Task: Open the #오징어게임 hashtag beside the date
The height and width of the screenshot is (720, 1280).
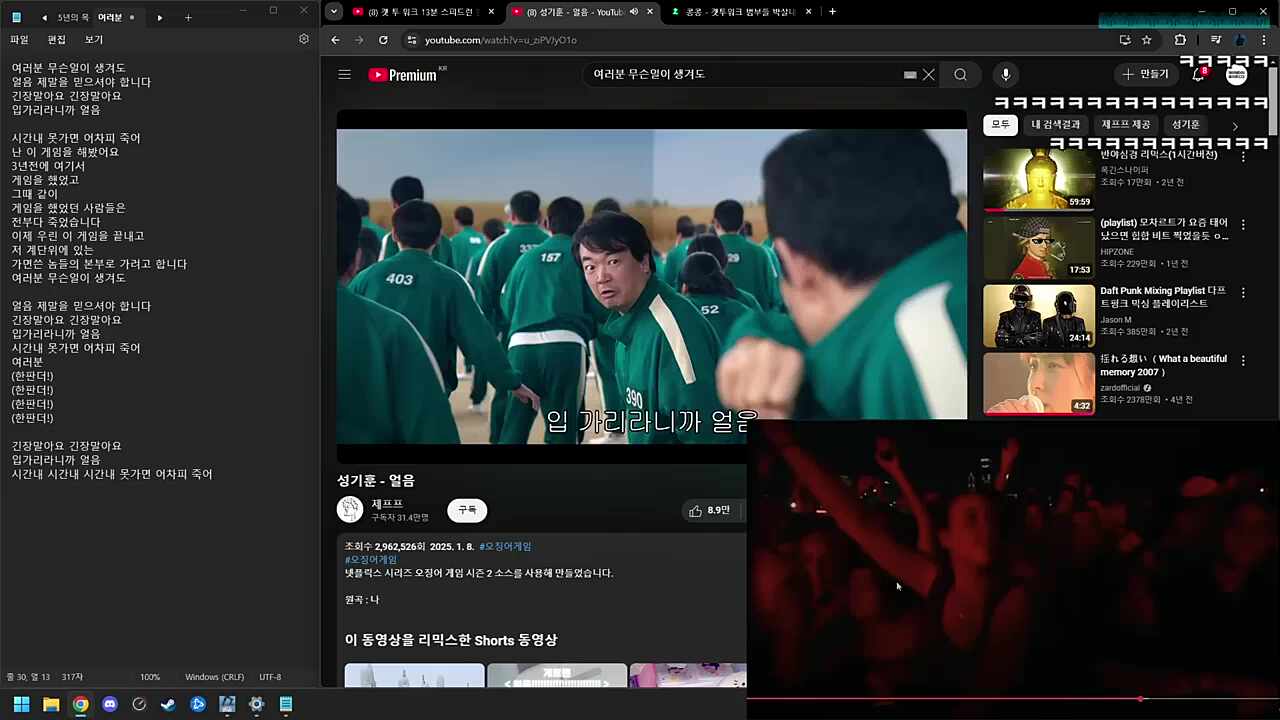Action: 505,546
